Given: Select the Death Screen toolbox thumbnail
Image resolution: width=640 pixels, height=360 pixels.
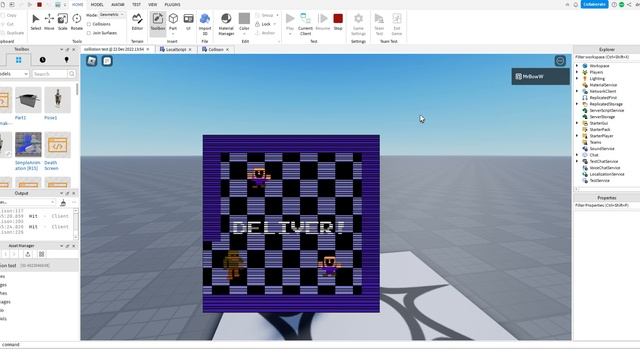Looking at the screenshot, I should tap(57, 144).
